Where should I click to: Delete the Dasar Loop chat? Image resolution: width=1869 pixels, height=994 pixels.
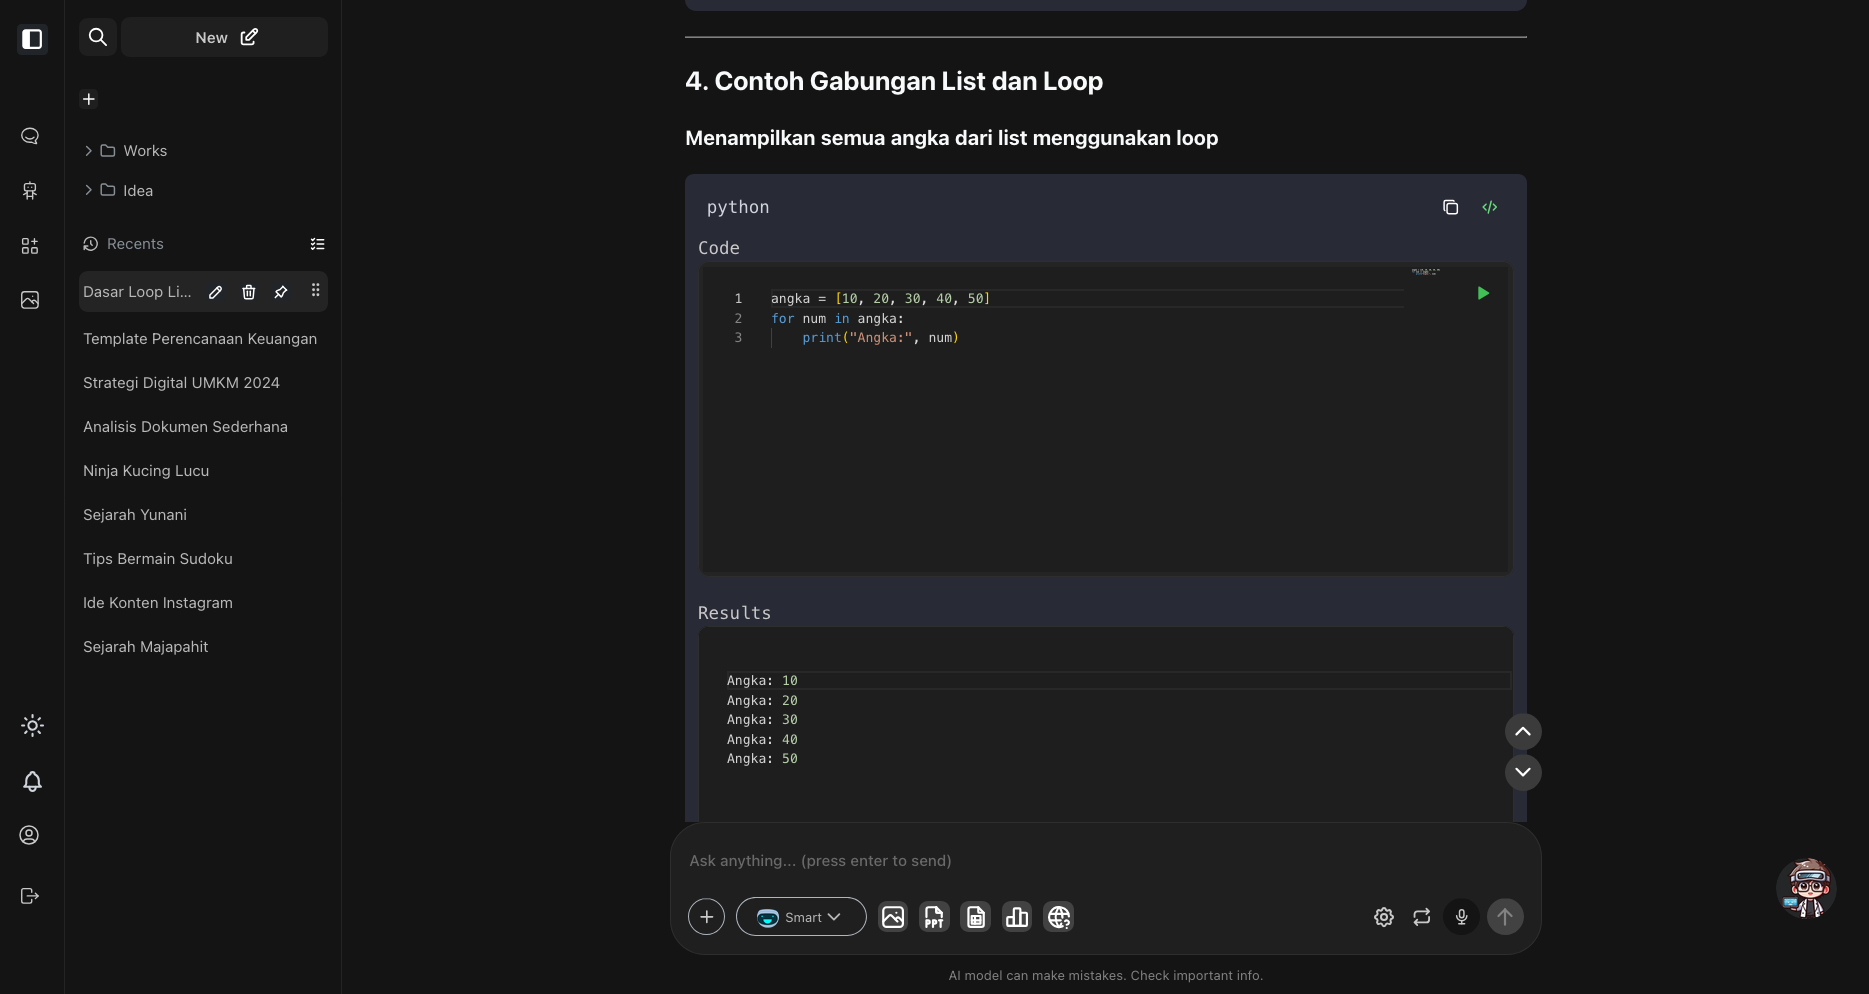[248, 292]
